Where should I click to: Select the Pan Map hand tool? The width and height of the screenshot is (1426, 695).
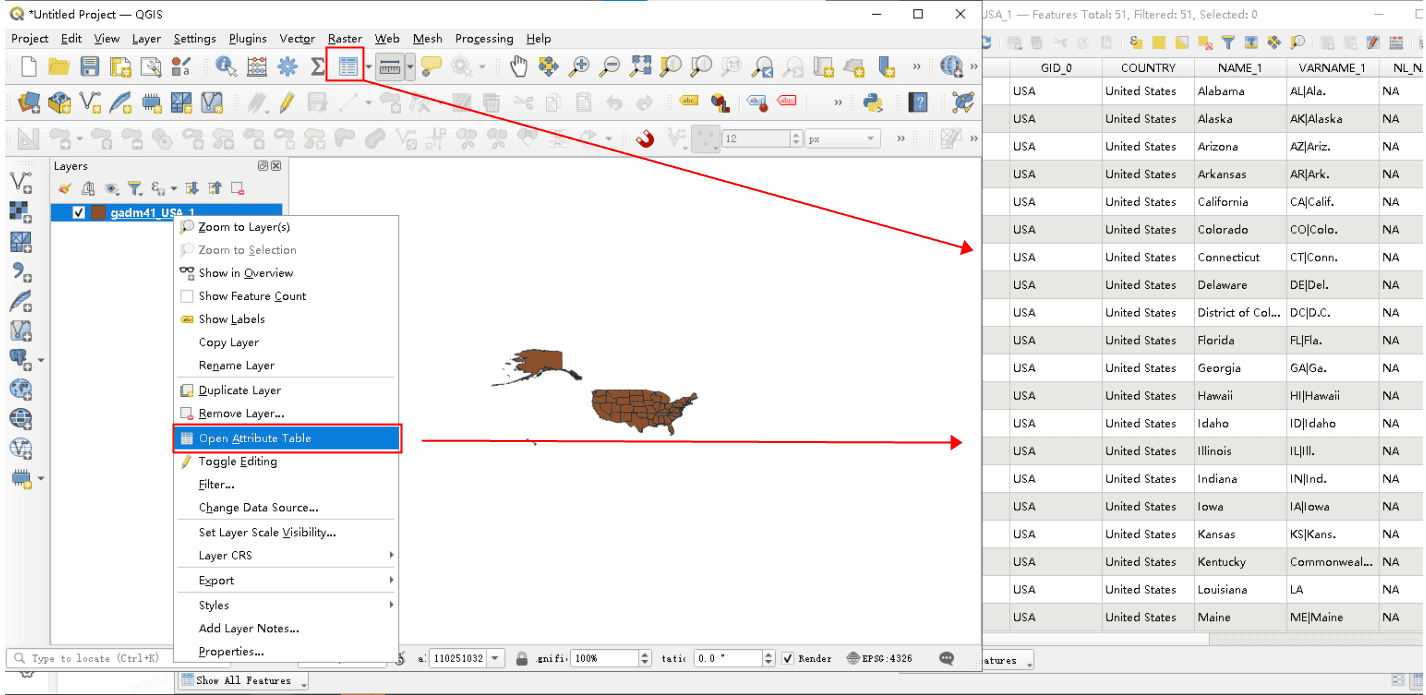coord(518,67)
